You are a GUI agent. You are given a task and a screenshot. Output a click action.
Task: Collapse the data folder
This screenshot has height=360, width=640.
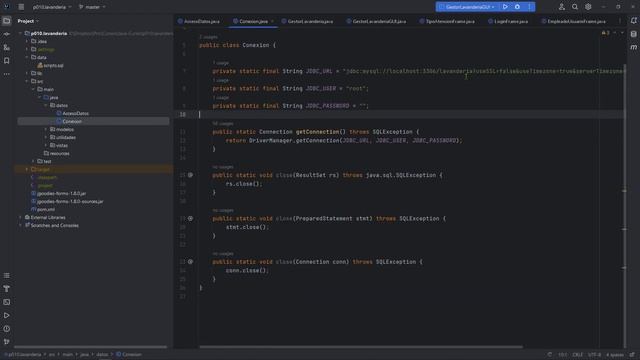coord(27,57)
